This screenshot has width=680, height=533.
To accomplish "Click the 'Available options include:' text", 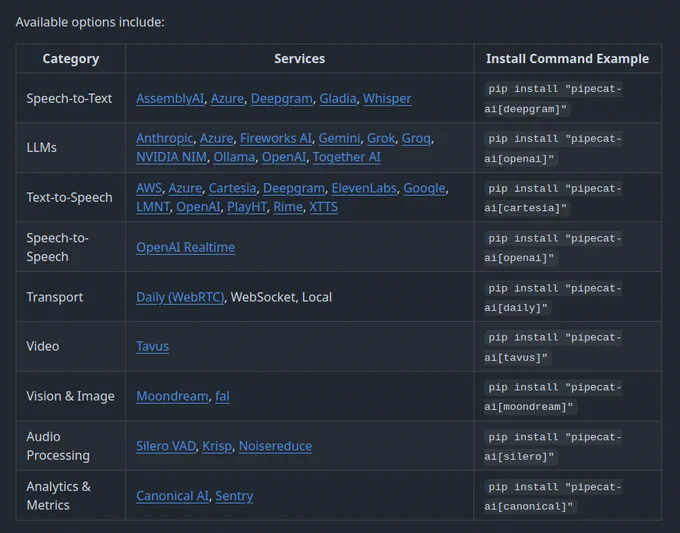I will (x=90, y=22).
